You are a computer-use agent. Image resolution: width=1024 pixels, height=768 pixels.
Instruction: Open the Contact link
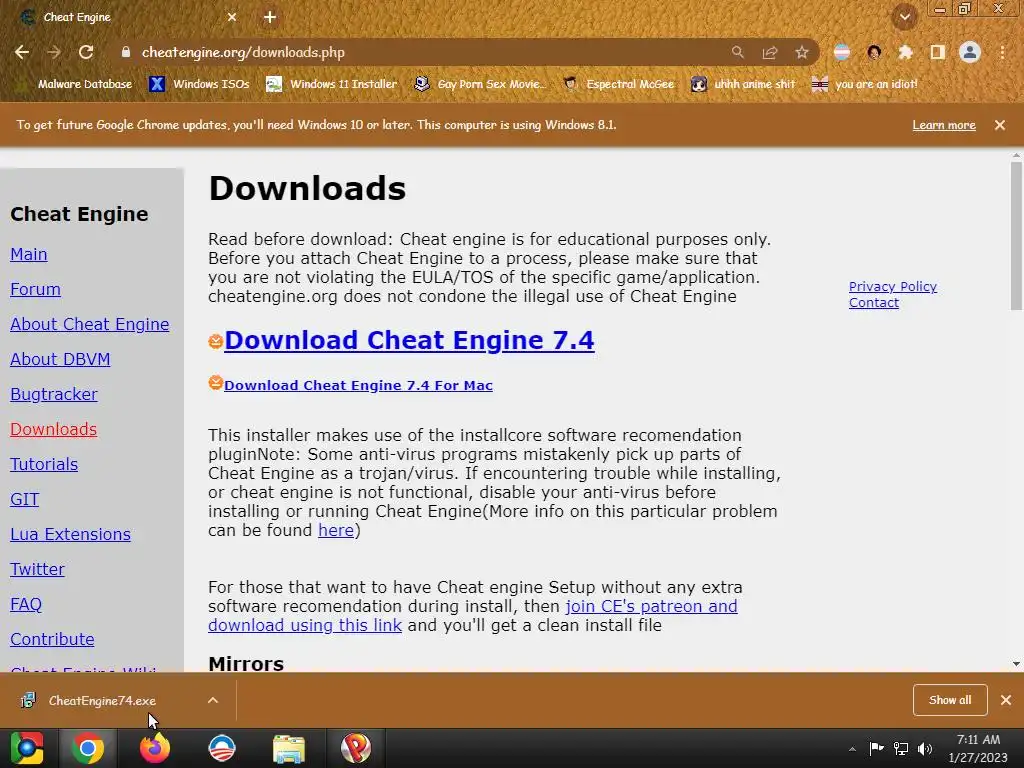pos(874,302)
